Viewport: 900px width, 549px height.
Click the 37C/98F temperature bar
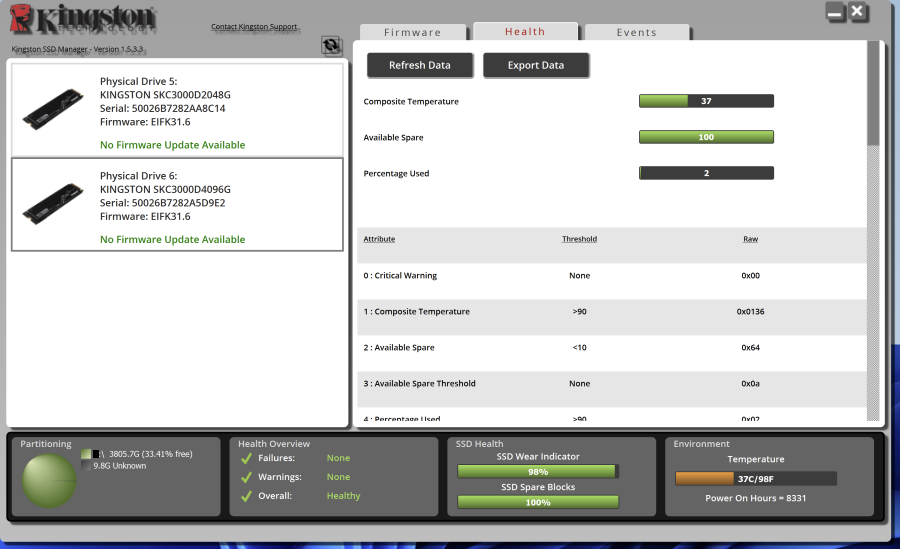755,479
